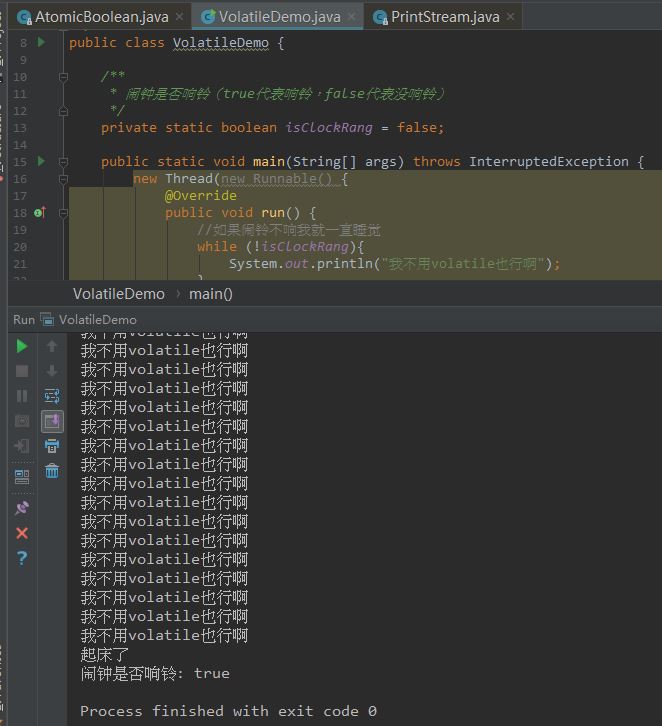Click the Pause output icon
The image size is (662, 726).
coord(22,396)
